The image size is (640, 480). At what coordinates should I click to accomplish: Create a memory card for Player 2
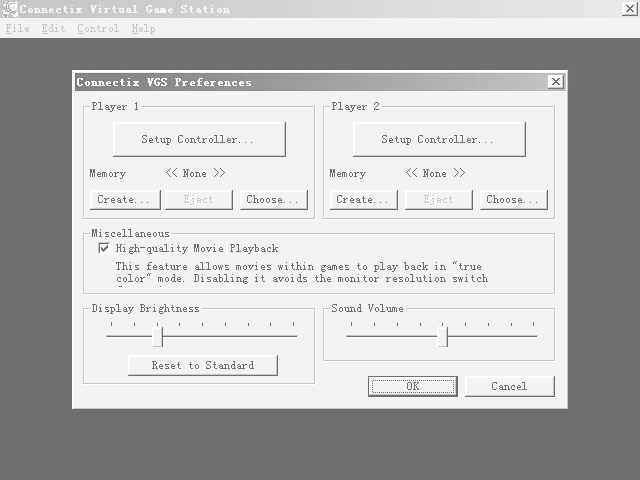pos(363,200)
